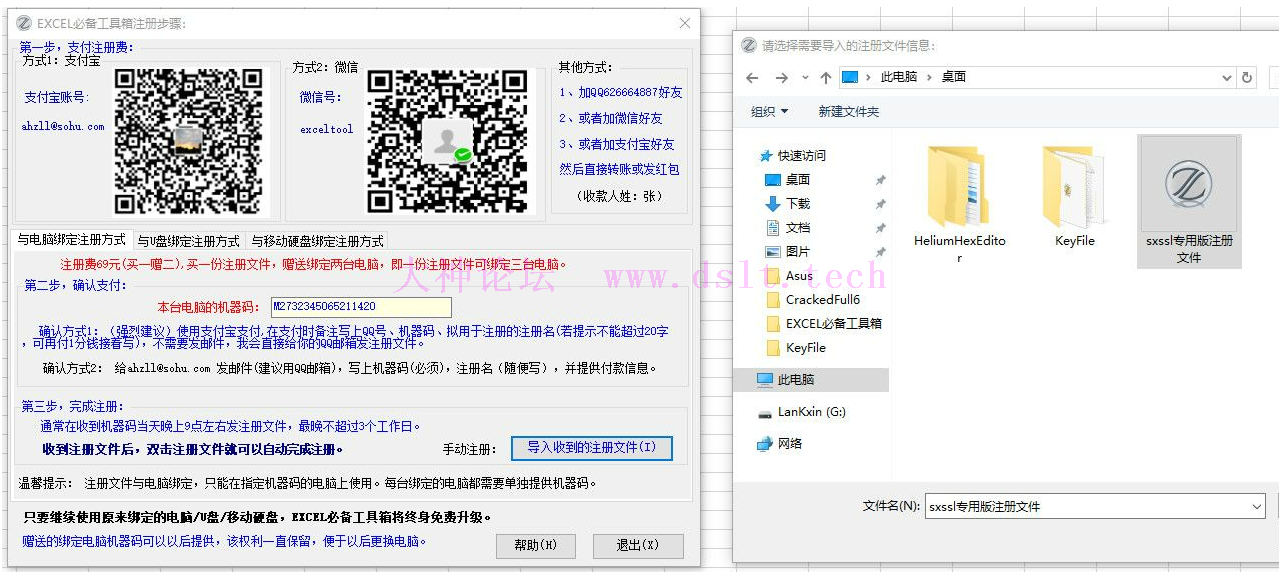Image resolution: width=1279 pixels, height=579 pixels.
Task: Click the pin icon next to 文档
Action: [x=880, y=228]
